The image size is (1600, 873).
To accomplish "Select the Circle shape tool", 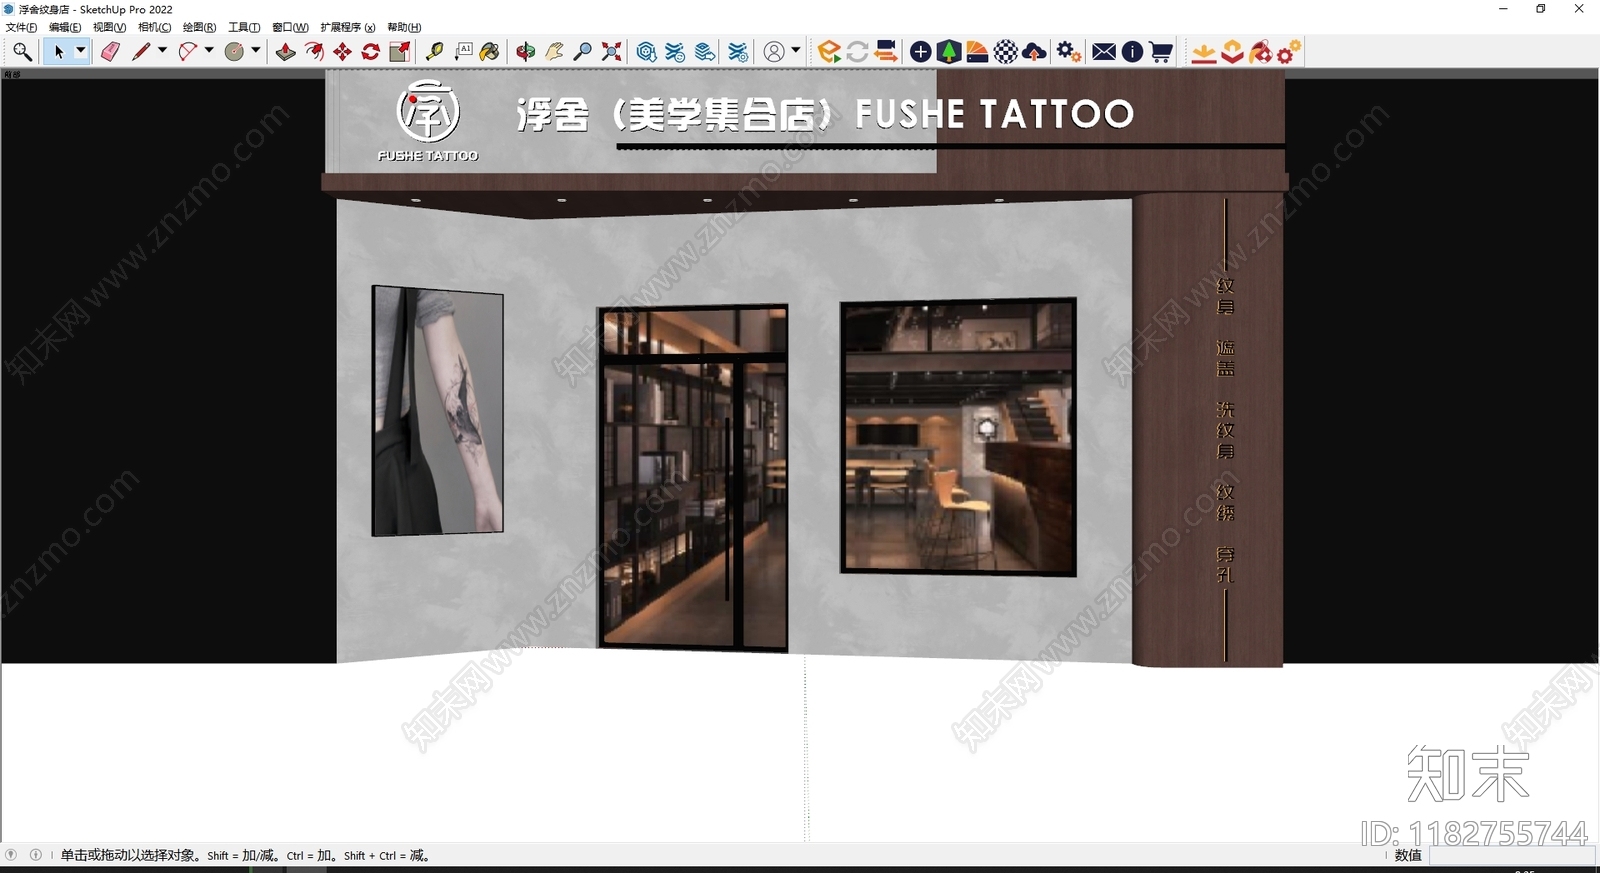I will [x=234, y=52].
